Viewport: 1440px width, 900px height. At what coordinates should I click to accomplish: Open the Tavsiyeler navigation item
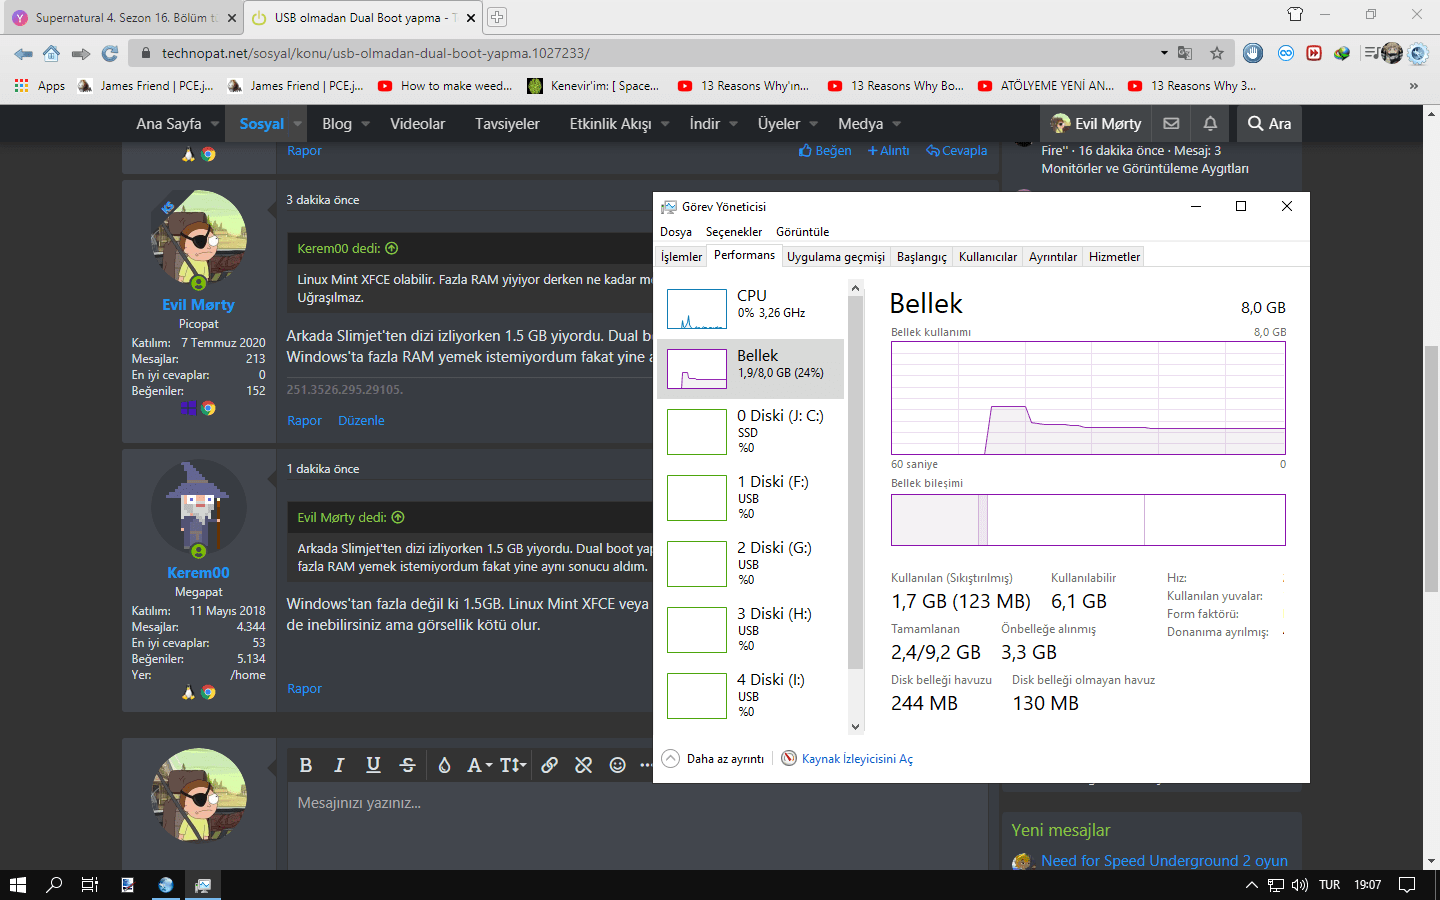pos(507,124)
